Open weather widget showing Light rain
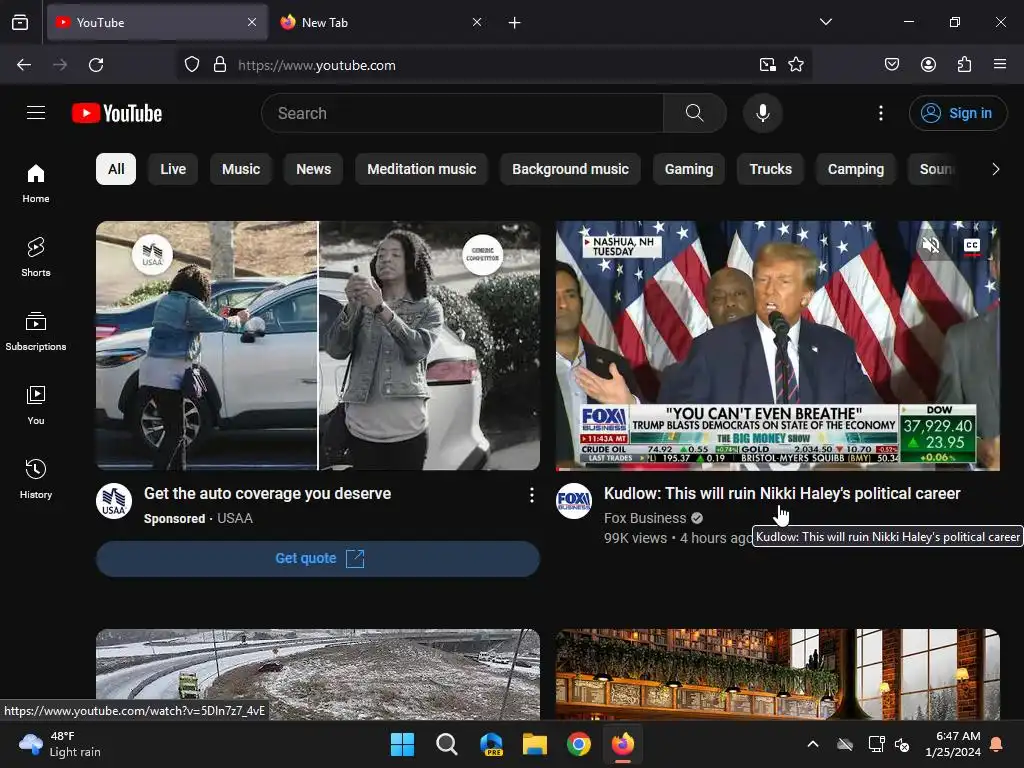1024x768 pixels. (x=60, y=744)
